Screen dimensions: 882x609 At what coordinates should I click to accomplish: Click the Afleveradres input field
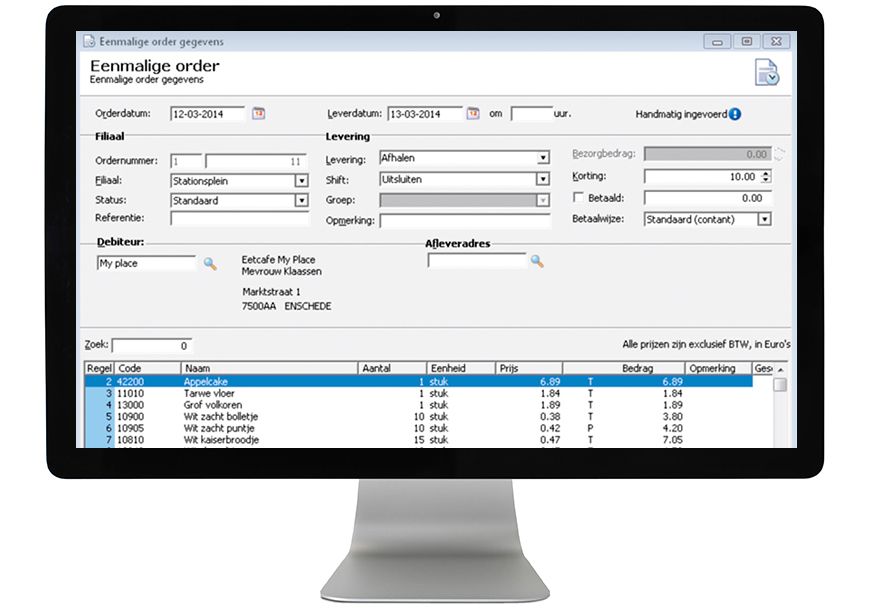(x=476, y=260)
